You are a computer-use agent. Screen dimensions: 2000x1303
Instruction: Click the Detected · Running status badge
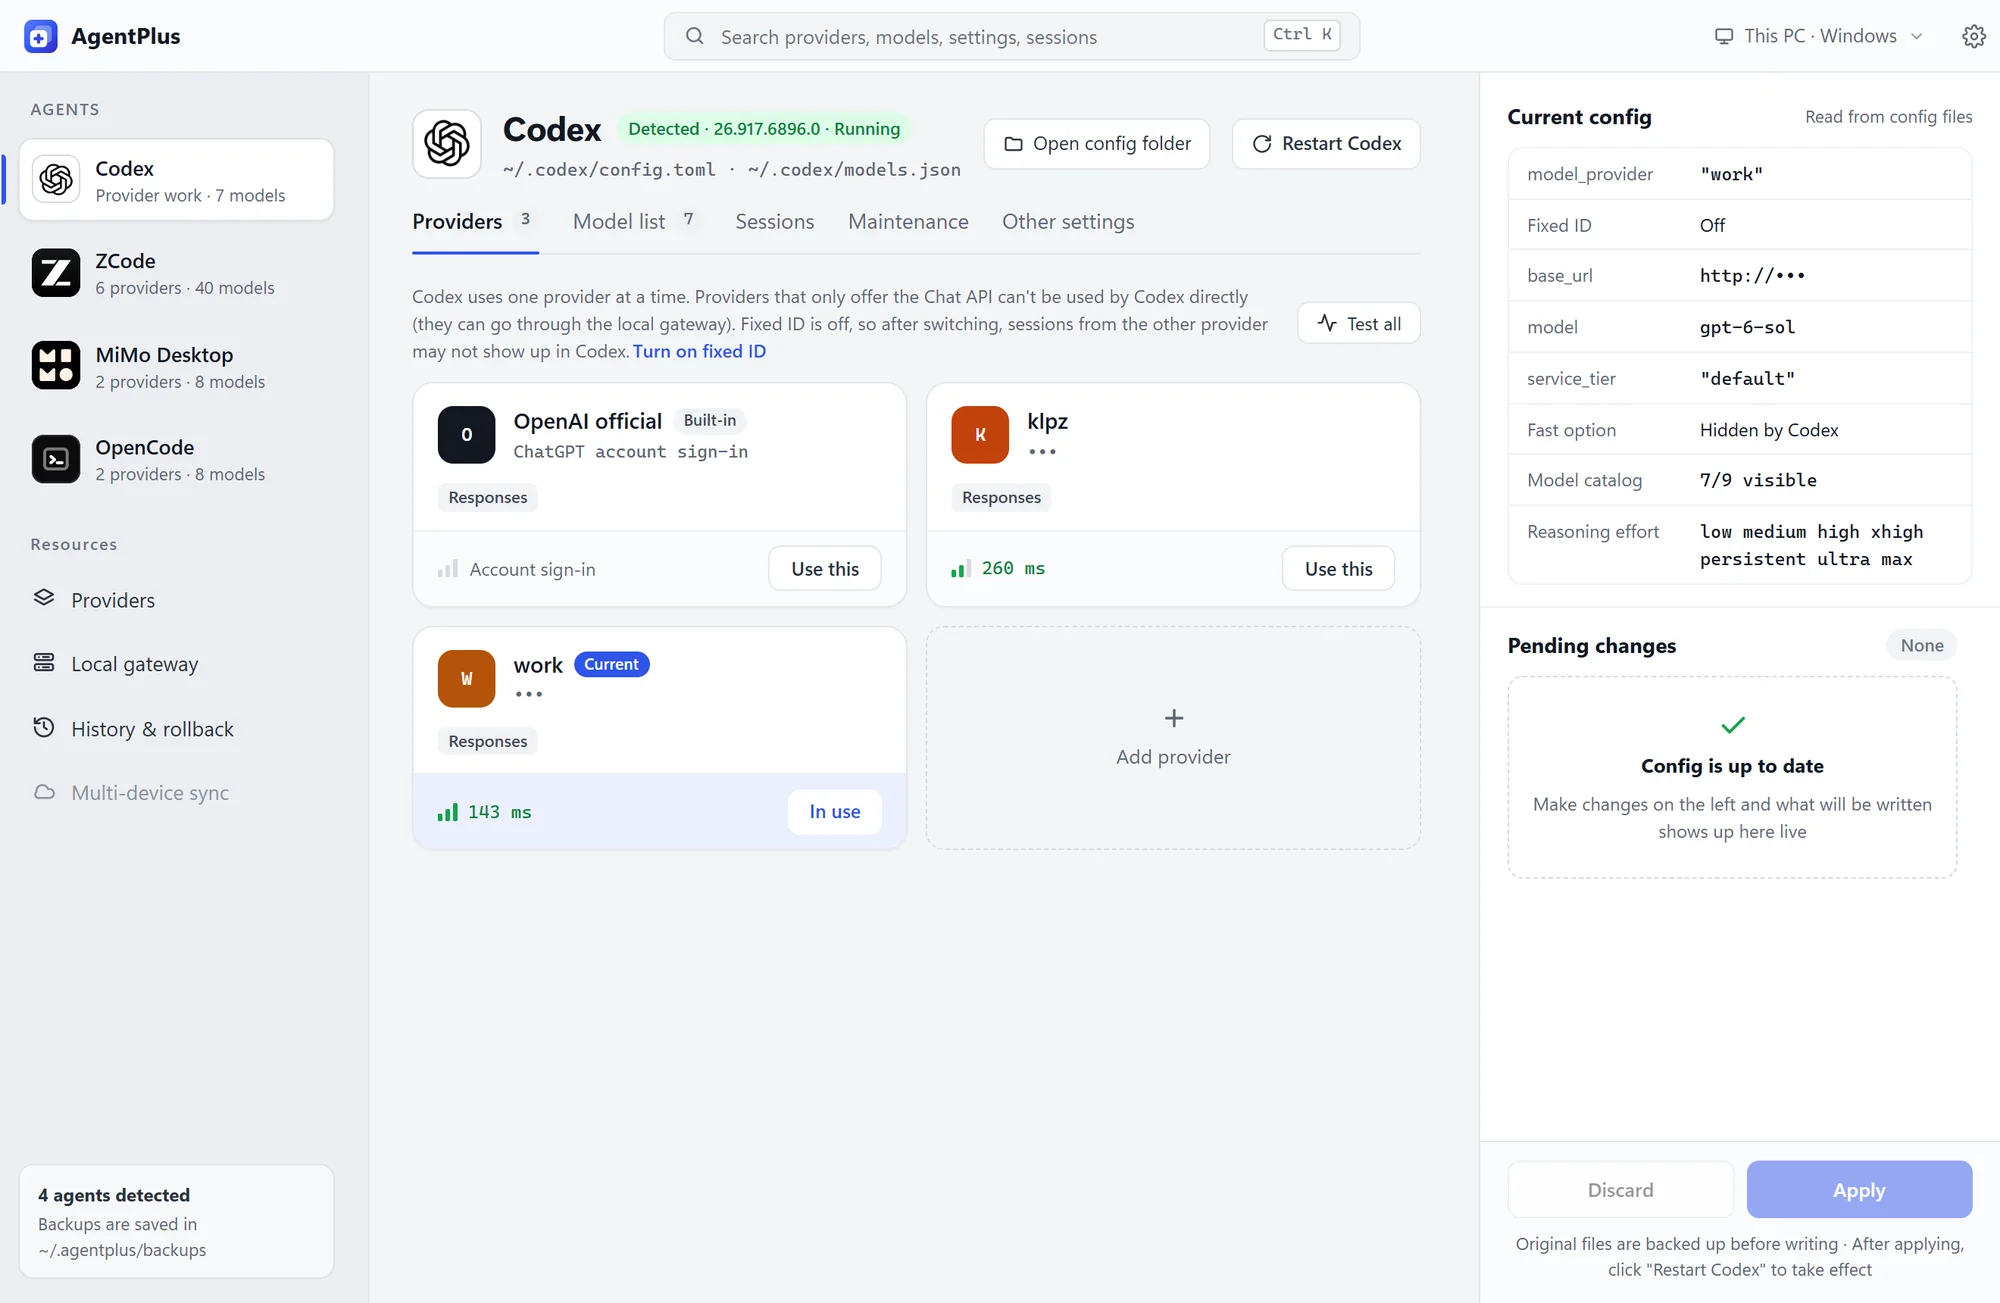pos(764,129)
